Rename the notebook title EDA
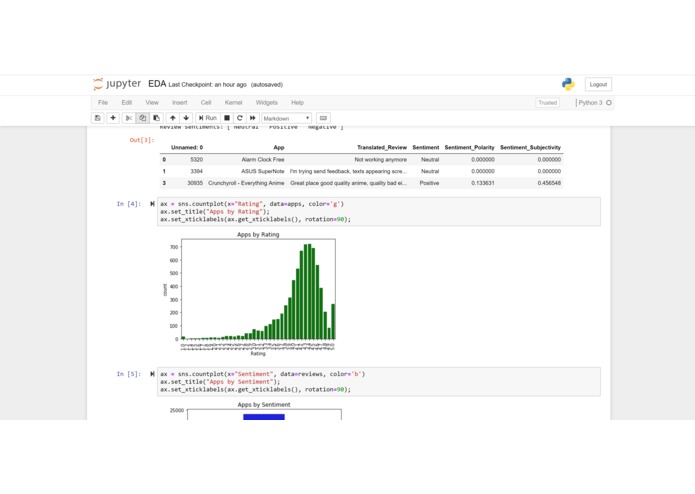 point(157,84)
